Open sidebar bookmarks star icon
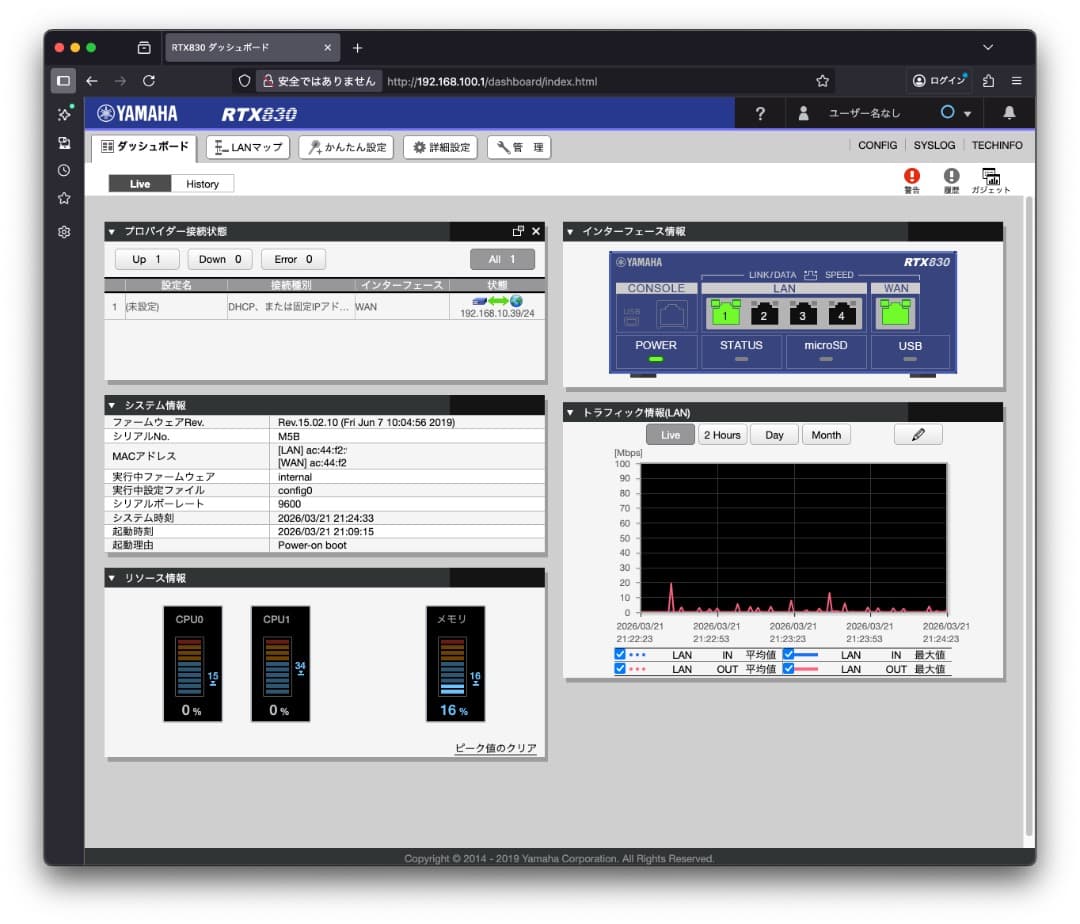Image resolution: width=1080 pixels, height=924 pixels. 64,199
